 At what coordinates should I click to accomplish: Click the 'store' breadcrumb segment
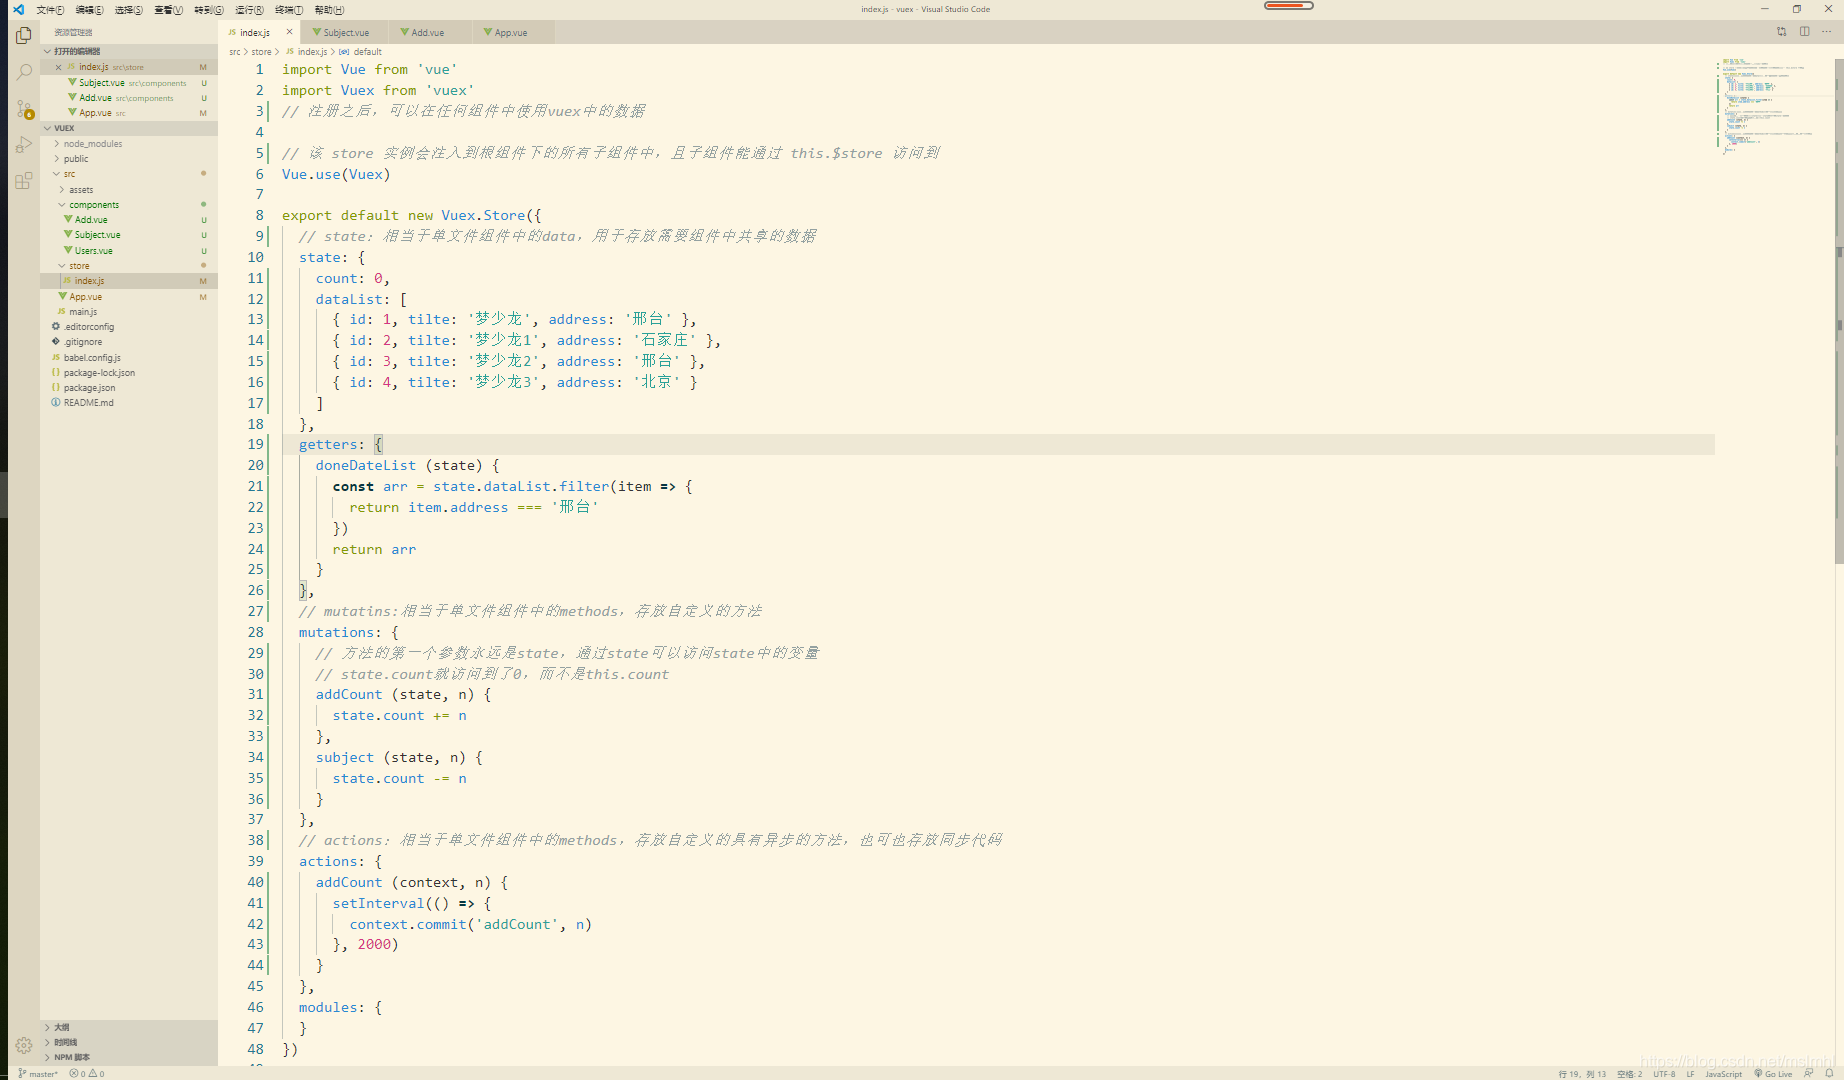261,52
